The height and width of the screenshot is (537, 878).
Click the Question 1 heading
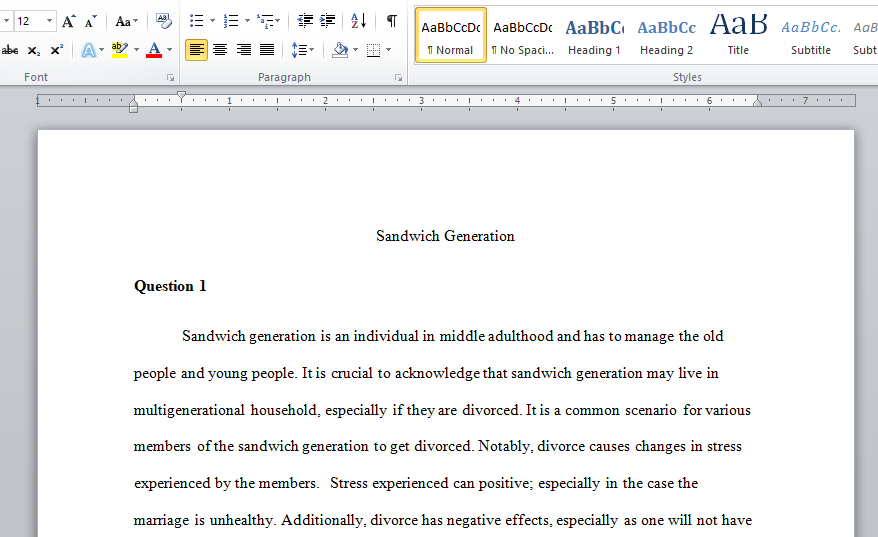[170, 286]
